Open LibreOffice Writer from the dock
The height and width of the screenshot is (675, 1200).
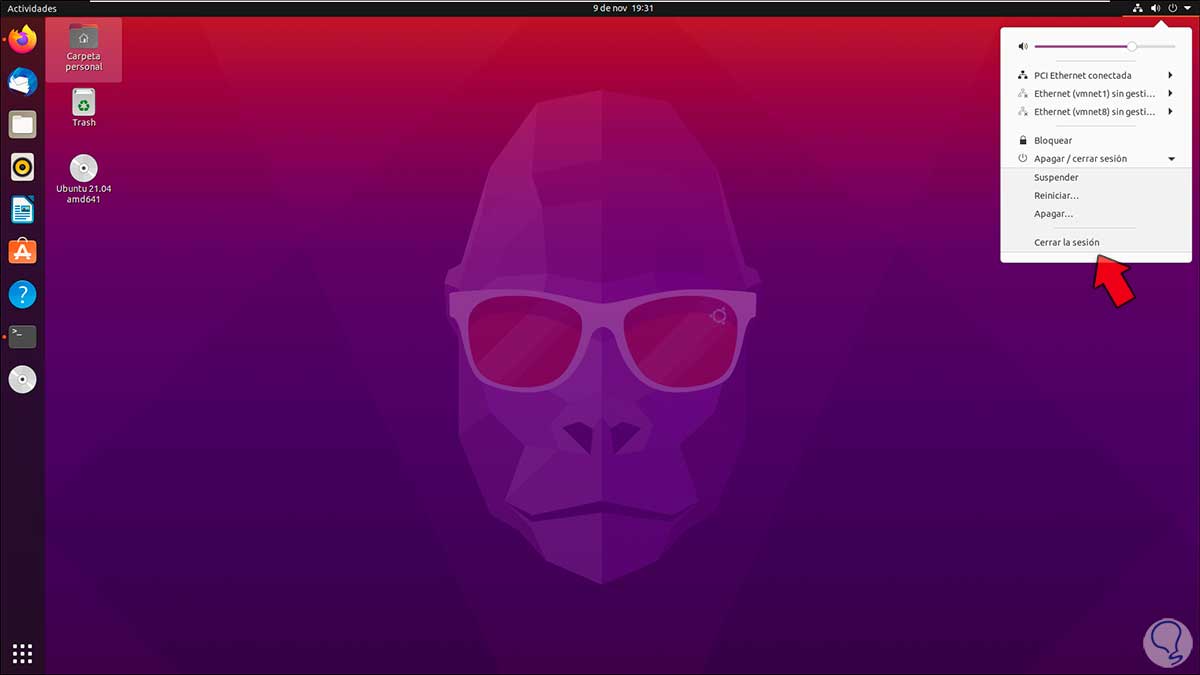click(x=22, y=210)
